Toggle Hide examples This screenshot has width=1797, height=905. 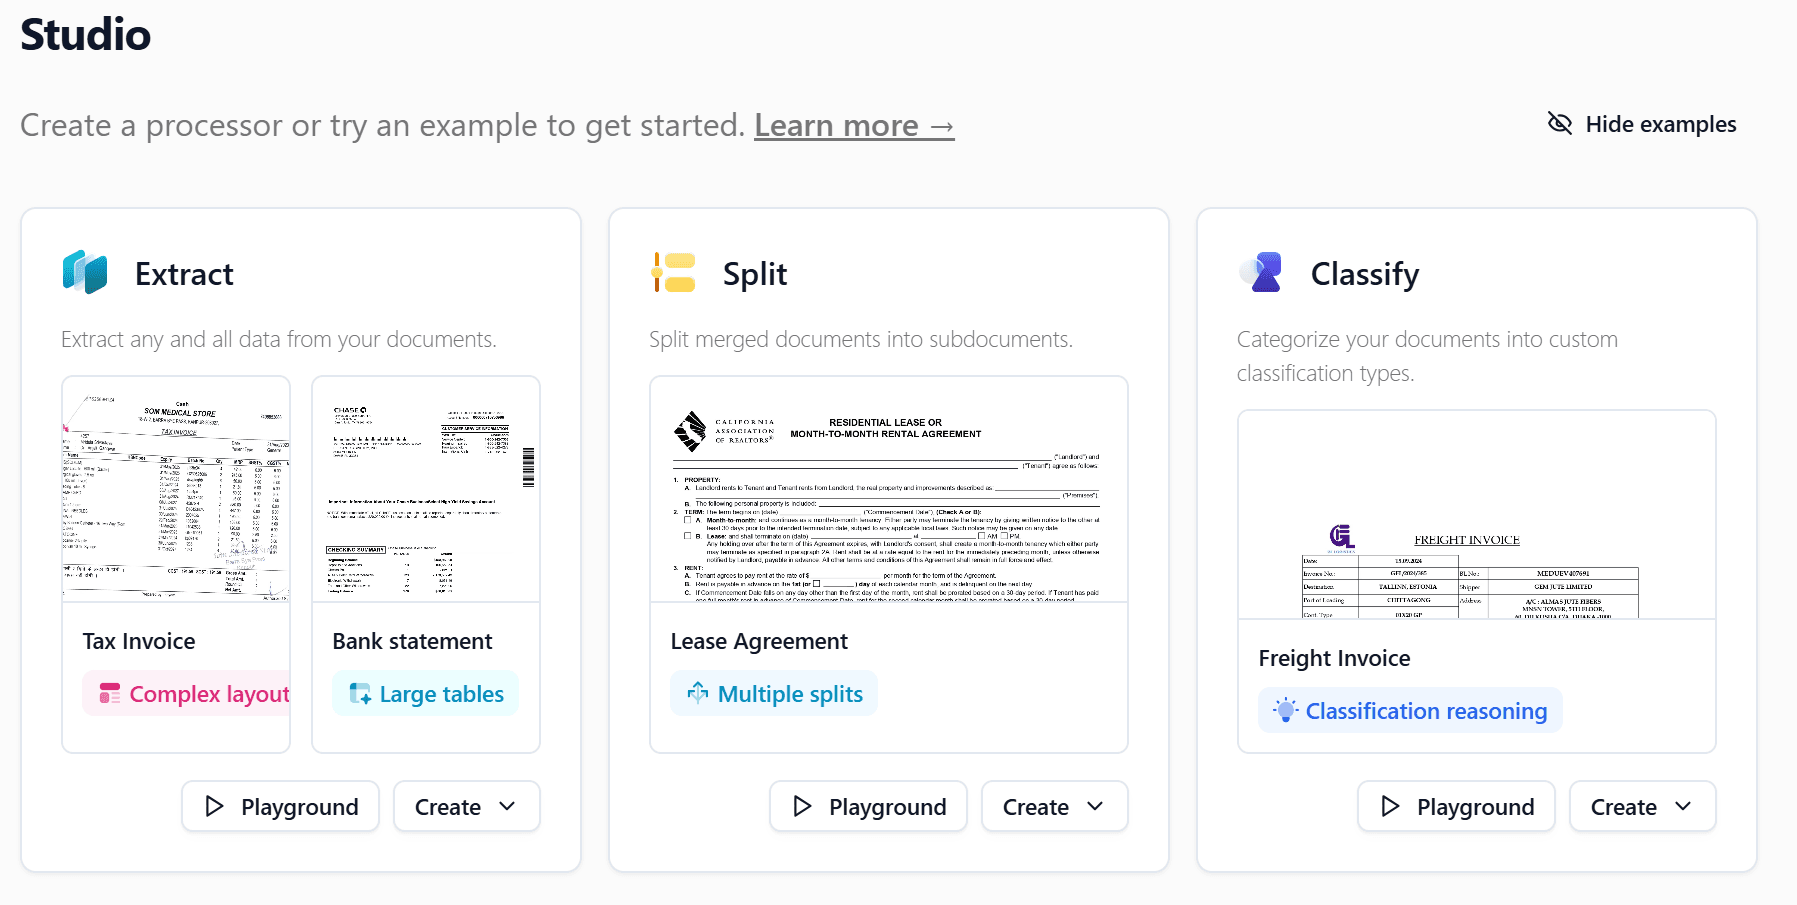(1641, 123)
